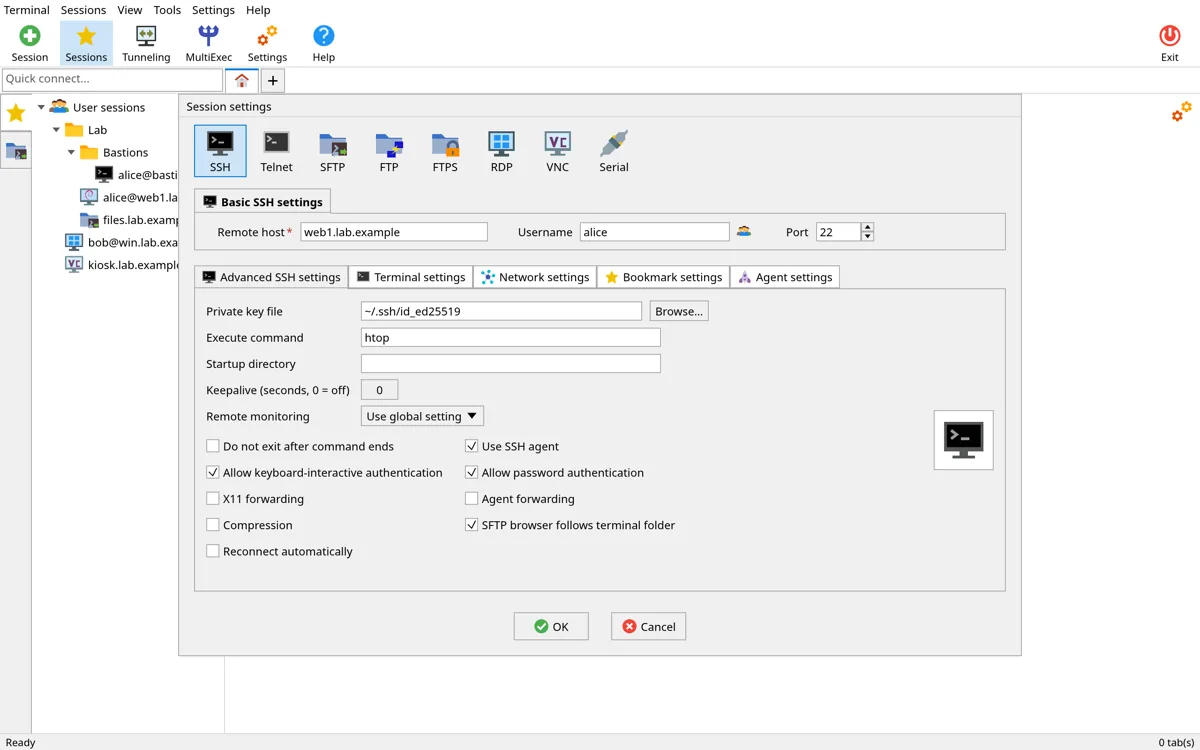Click the home tab icon
Screen dimensions: 1200x750
[242, 81]
